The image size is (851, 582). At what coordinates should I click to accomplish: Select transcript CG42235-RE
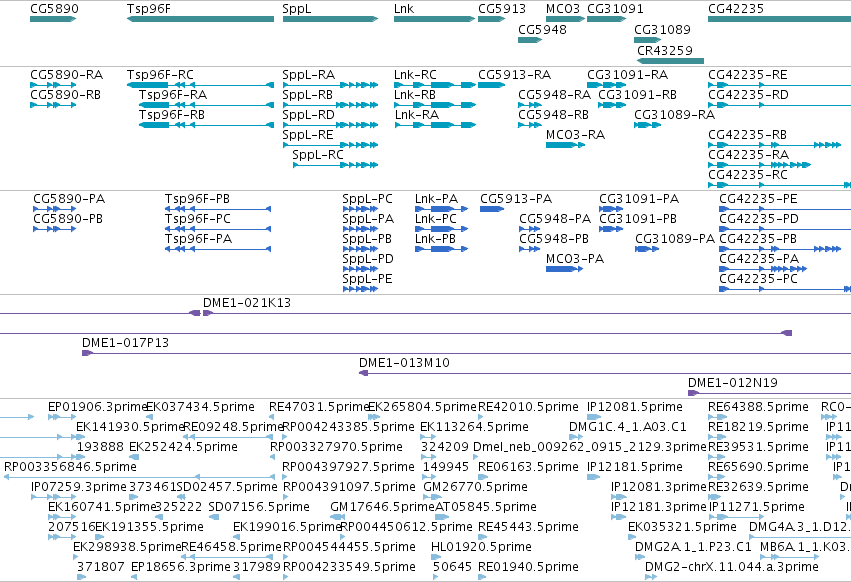click(779, 85)
